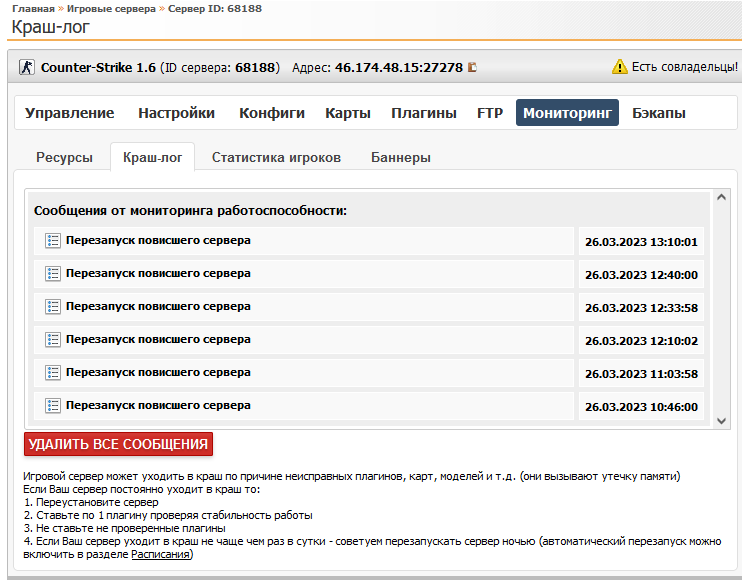Follow the Расписания link
The height and width of the screenshot is (580, 742).
point(160,554)
